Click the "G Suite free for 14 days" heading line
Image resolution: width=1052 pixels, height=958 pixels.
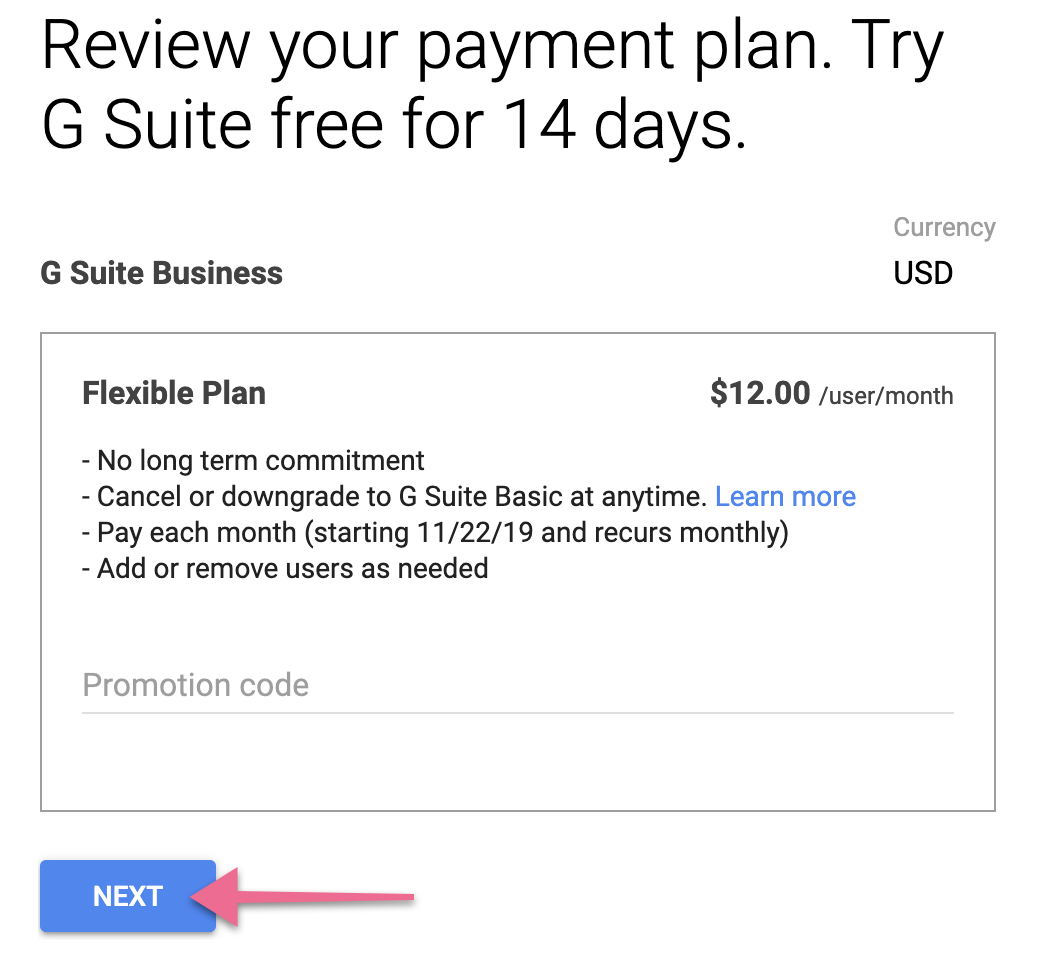tap(394, 127)
